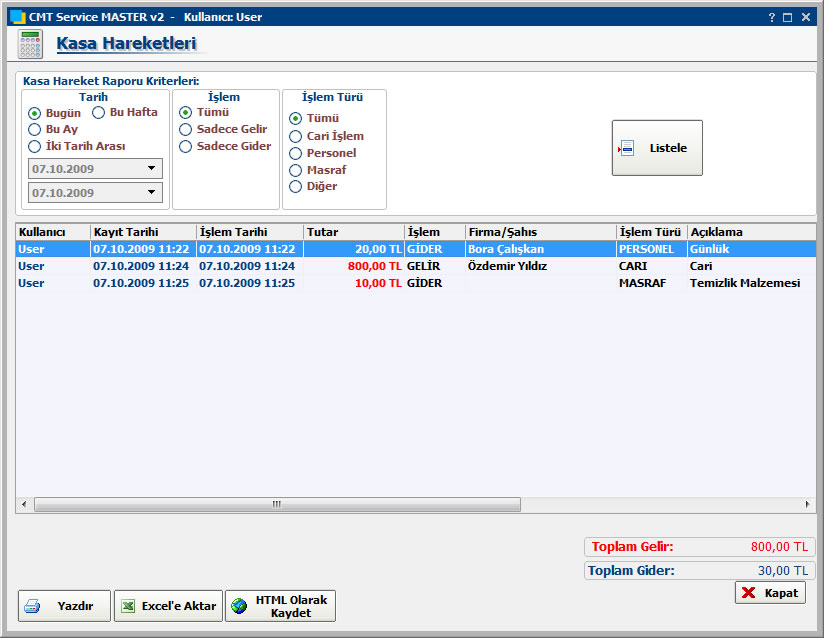This screenshot has width=824, height=638.
Task: Select the Sadece Gelir radio button
Action: (x=186, y=130)
